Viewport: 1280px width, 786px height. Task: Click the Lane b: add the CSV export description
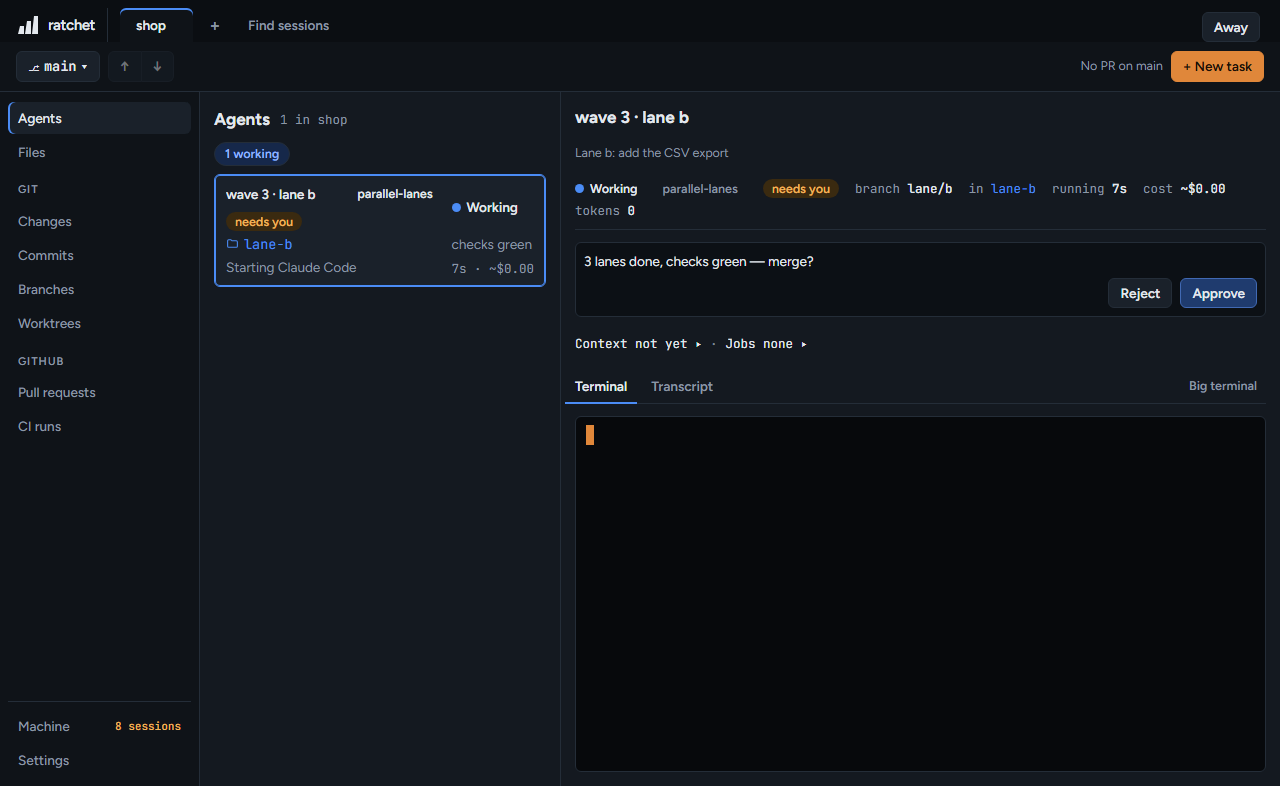(652, 153)
